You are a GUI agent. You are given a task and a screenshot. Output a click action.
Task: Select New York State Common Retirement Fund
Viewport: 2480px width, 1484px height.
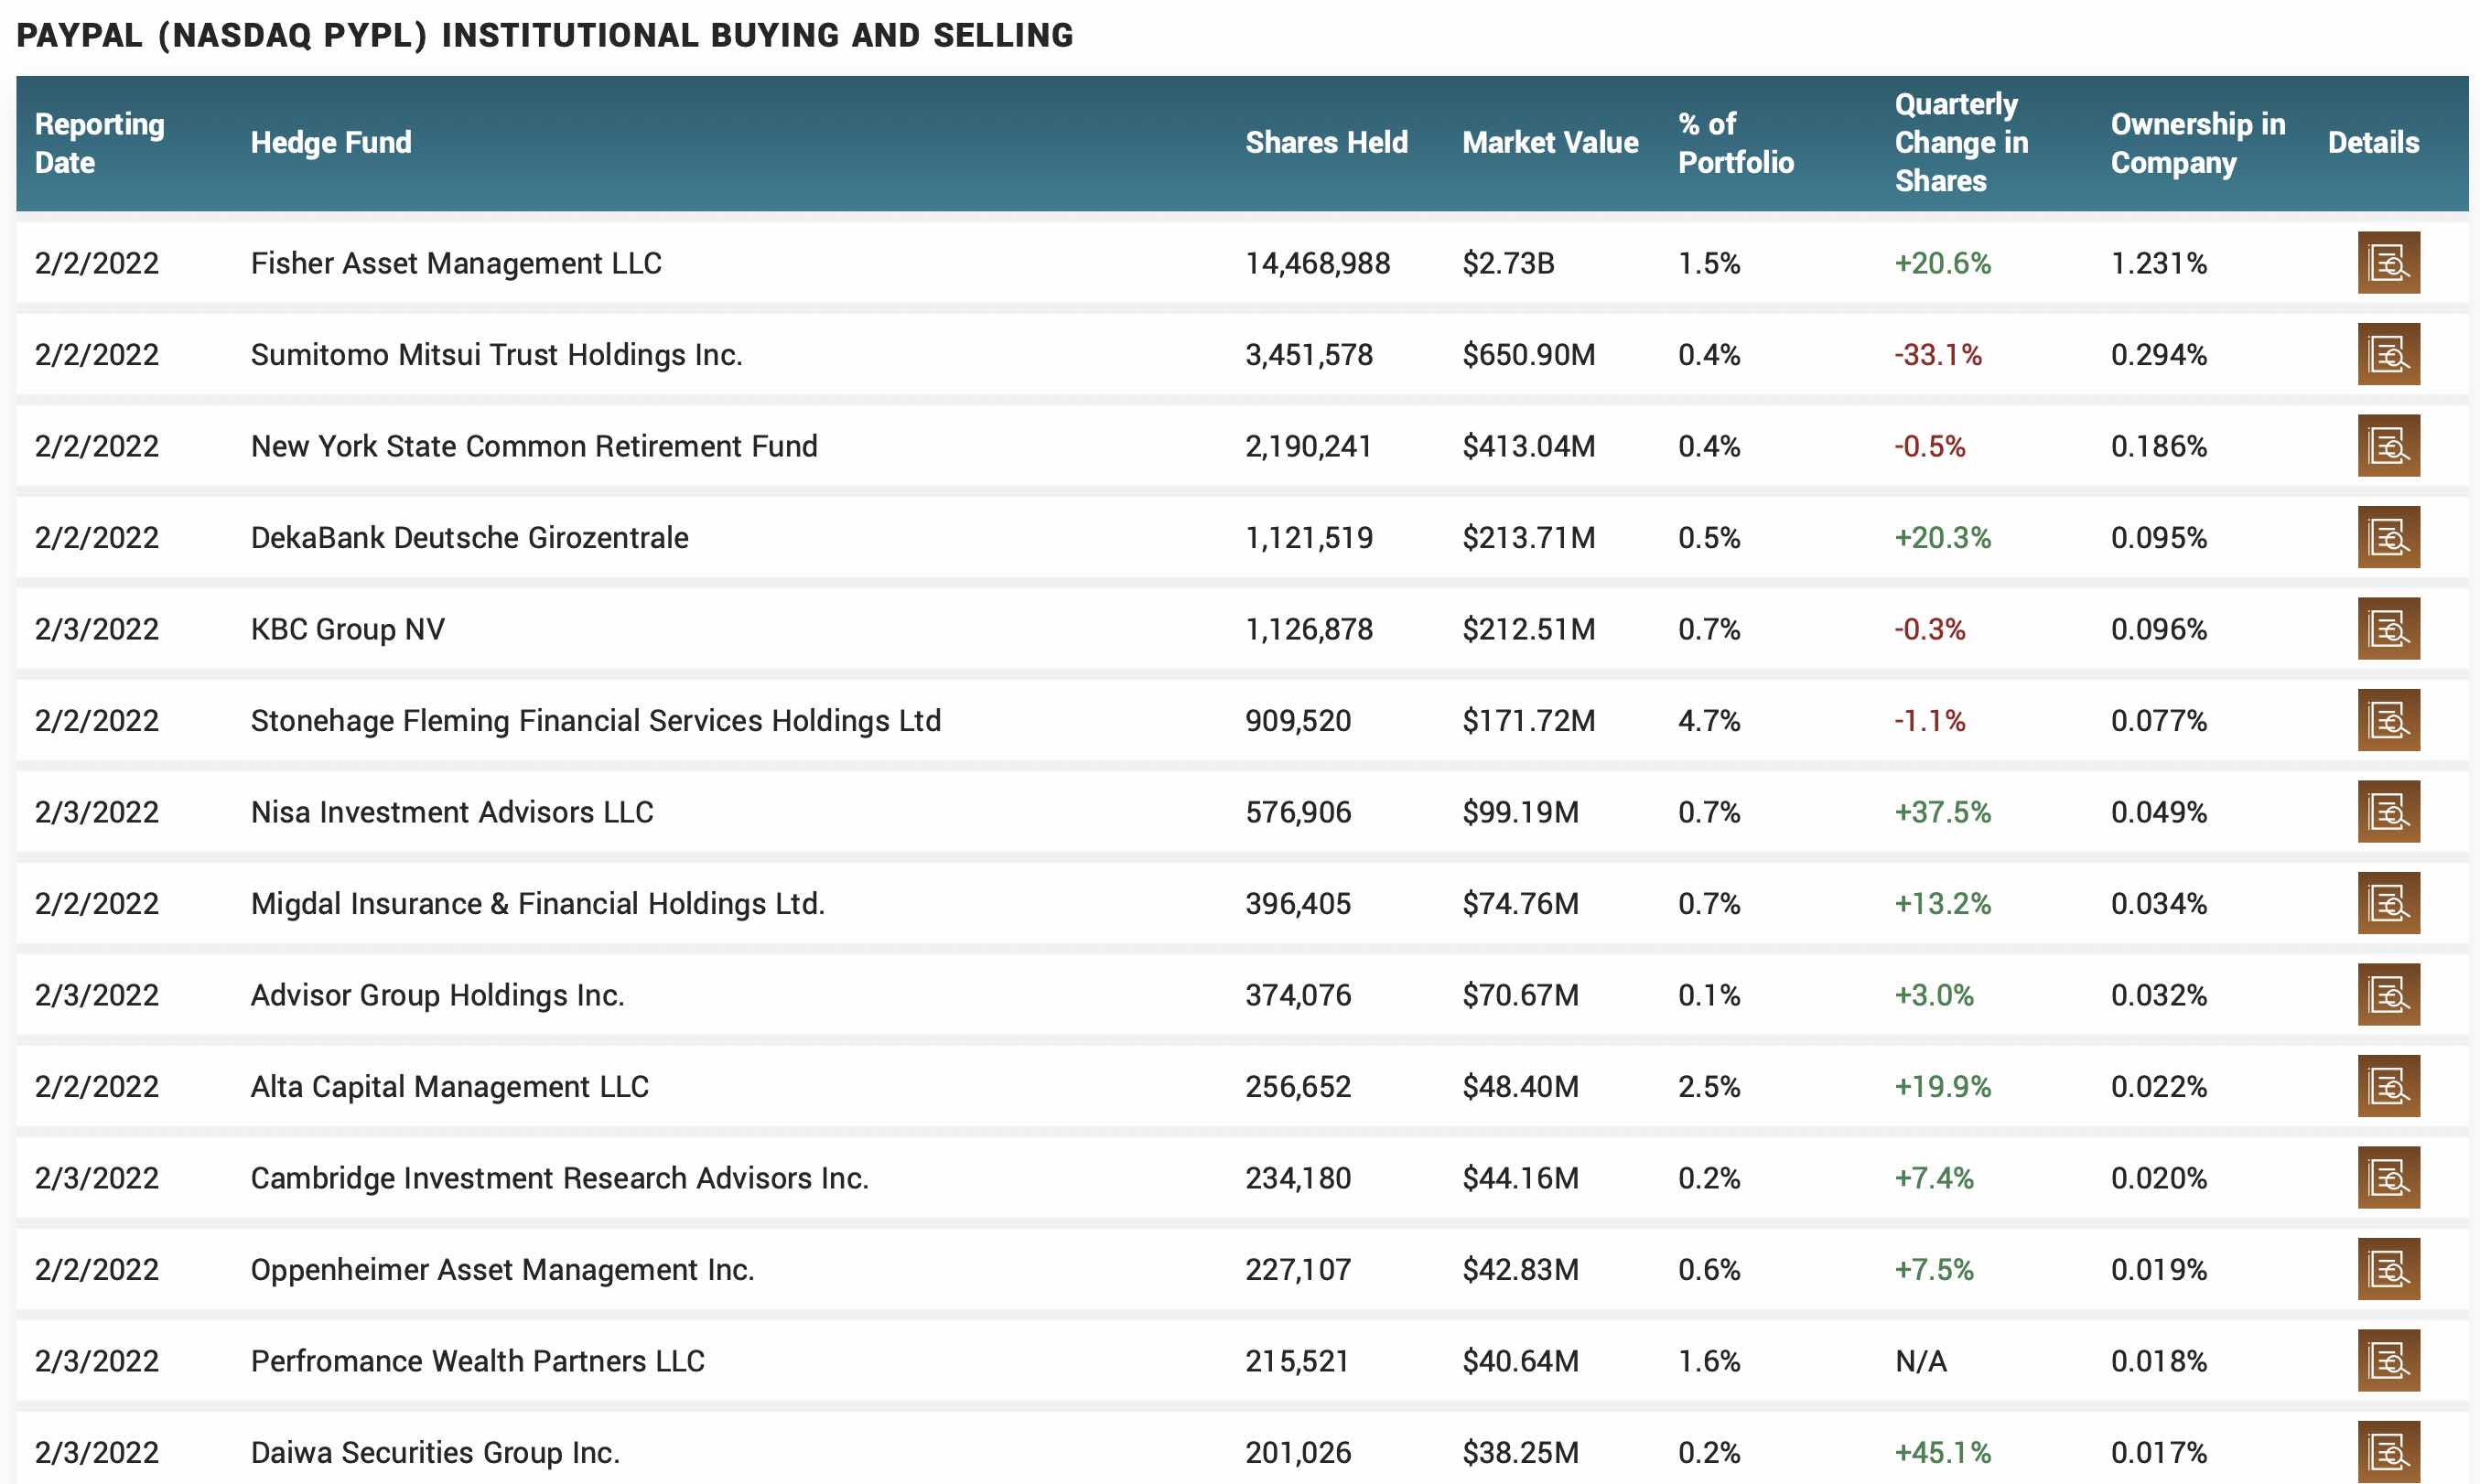534,446
